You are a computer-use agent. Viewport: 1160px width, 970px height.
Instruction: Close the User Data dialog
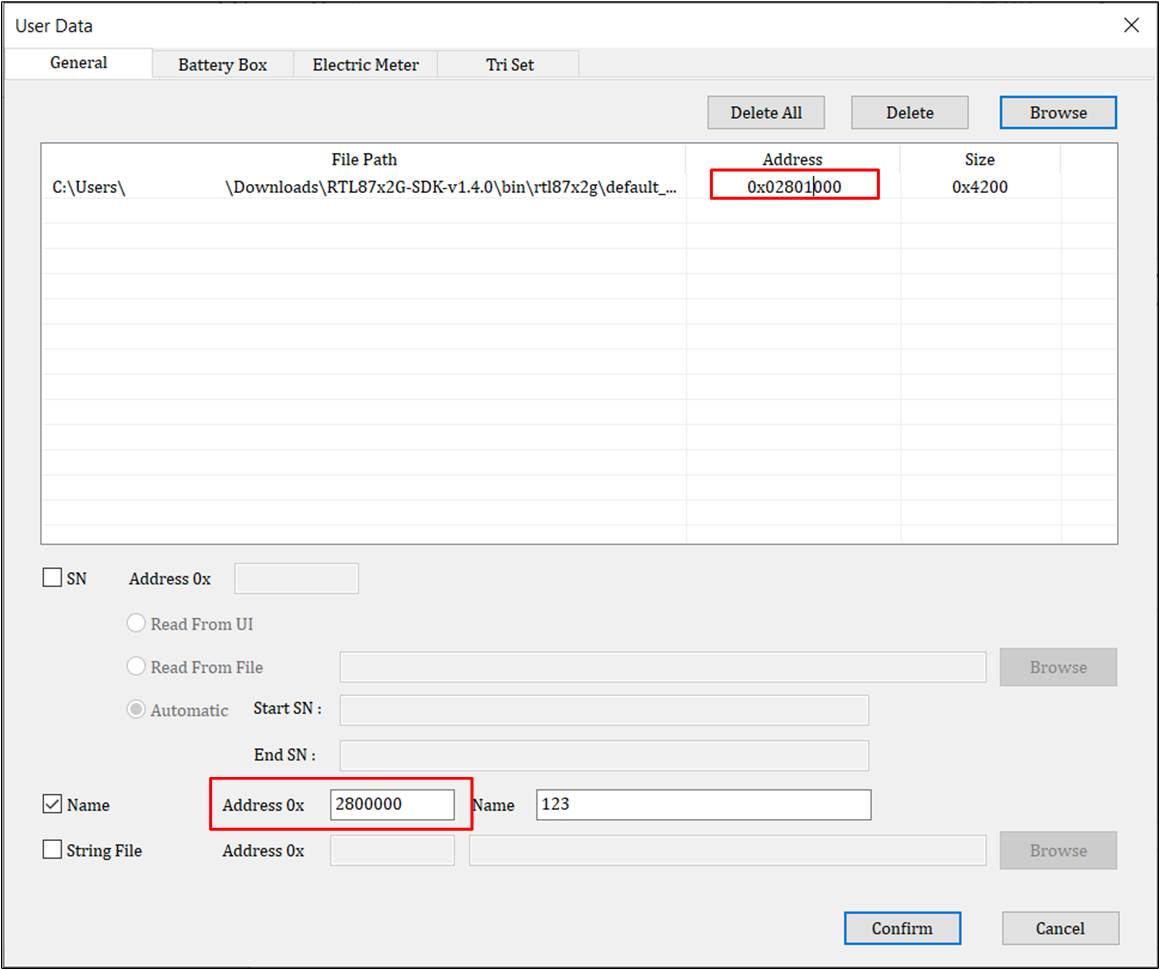pos(1131,26)
